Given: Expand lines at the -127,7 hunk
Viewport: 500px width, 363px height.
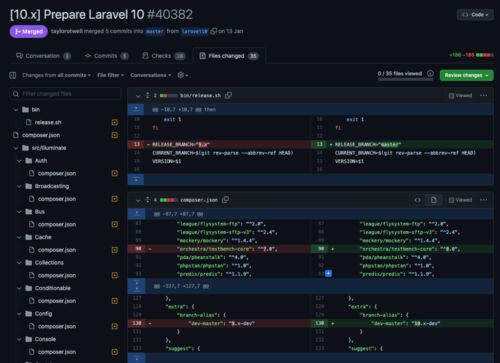Looking at the screenshot, I should point(136,286).
